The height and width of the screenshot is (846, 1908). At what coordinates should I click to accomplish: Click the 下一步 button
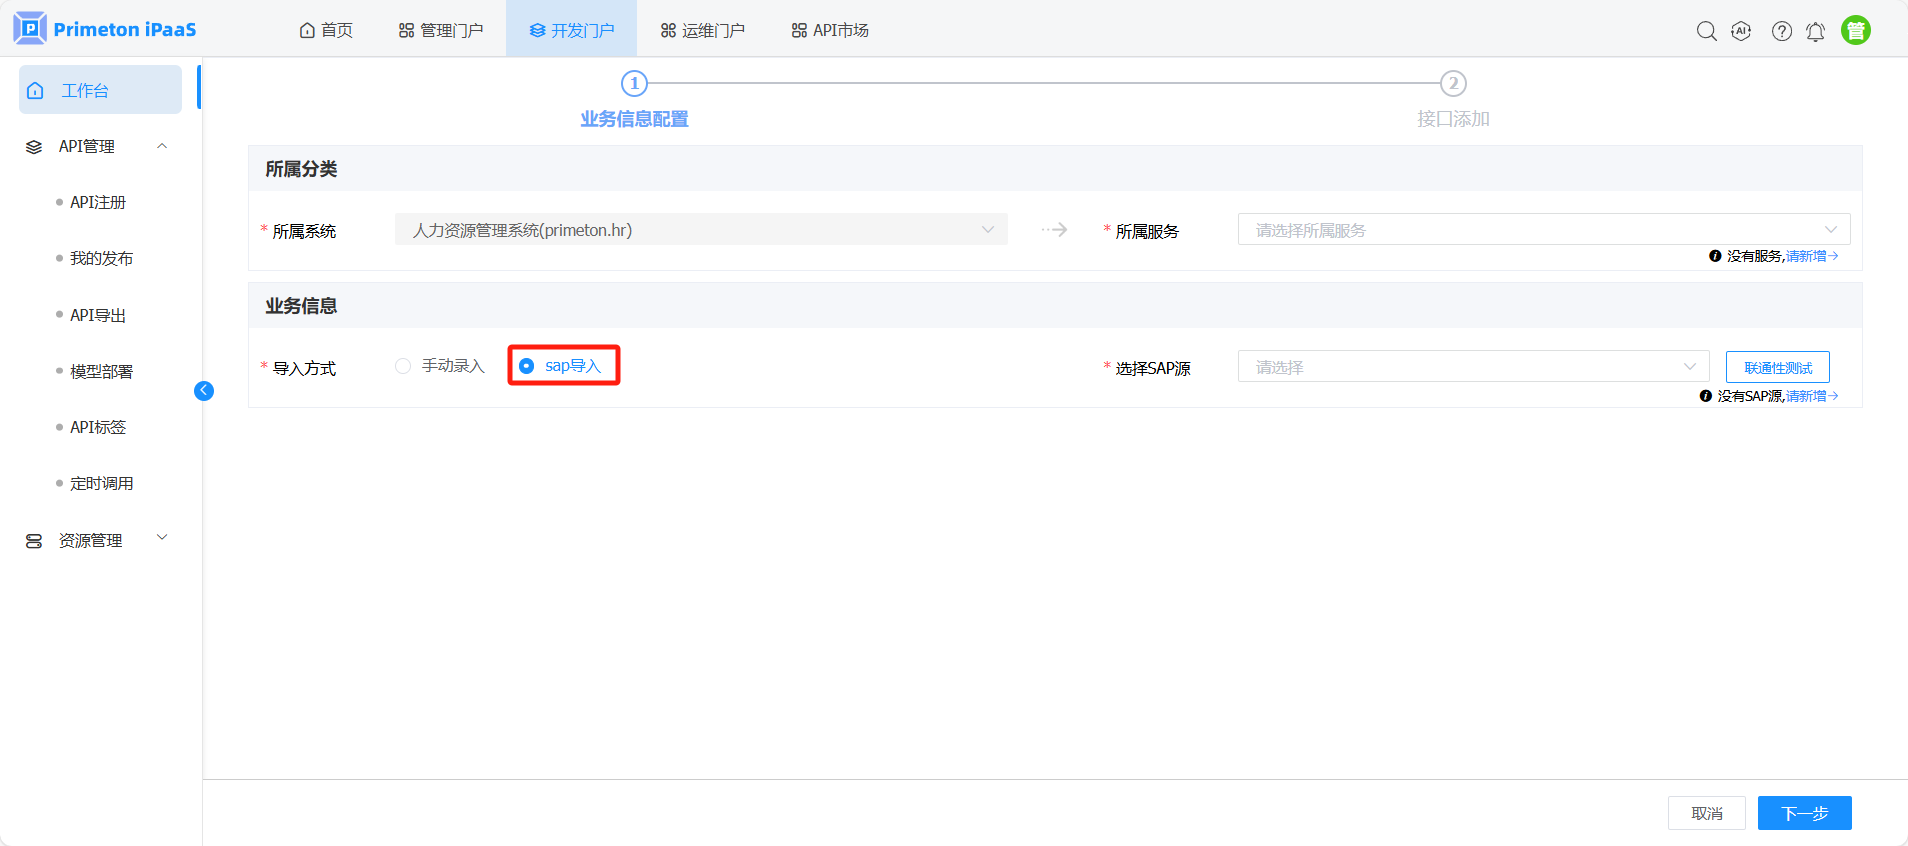pos(1804,813)
